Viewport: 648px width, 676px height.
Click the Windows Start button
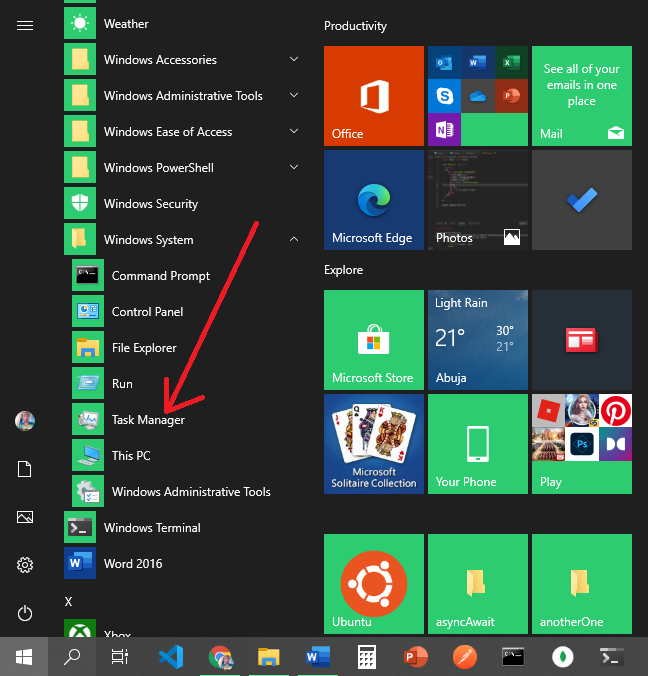pos(24,657)
